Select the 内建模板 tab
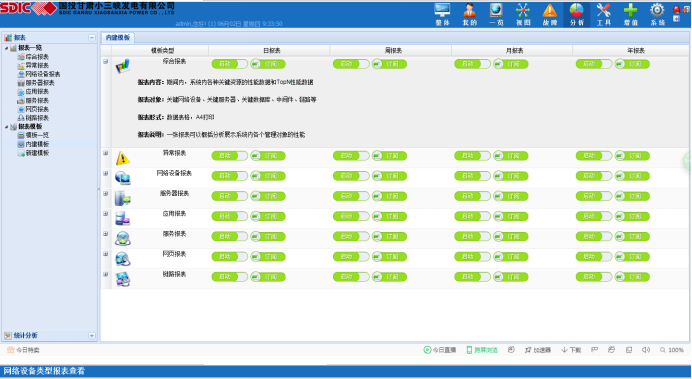This screenshot has width=692, height=379. pos(117,38)
